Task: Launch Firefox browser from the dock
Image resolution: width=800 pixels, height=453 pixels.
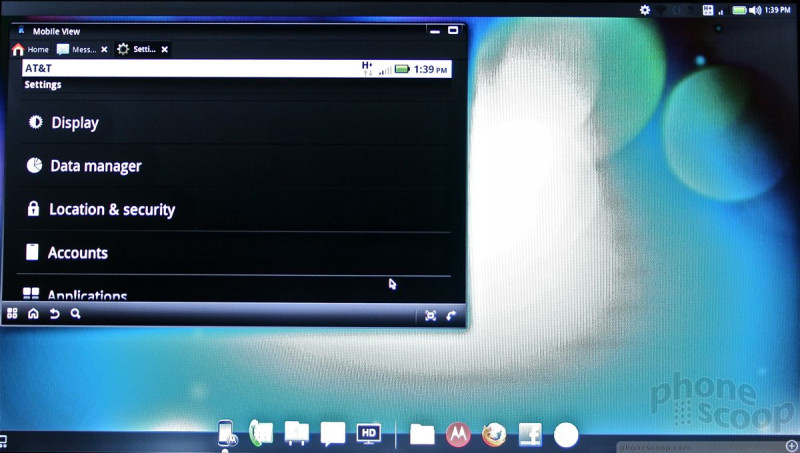Action: coord(494,435)
